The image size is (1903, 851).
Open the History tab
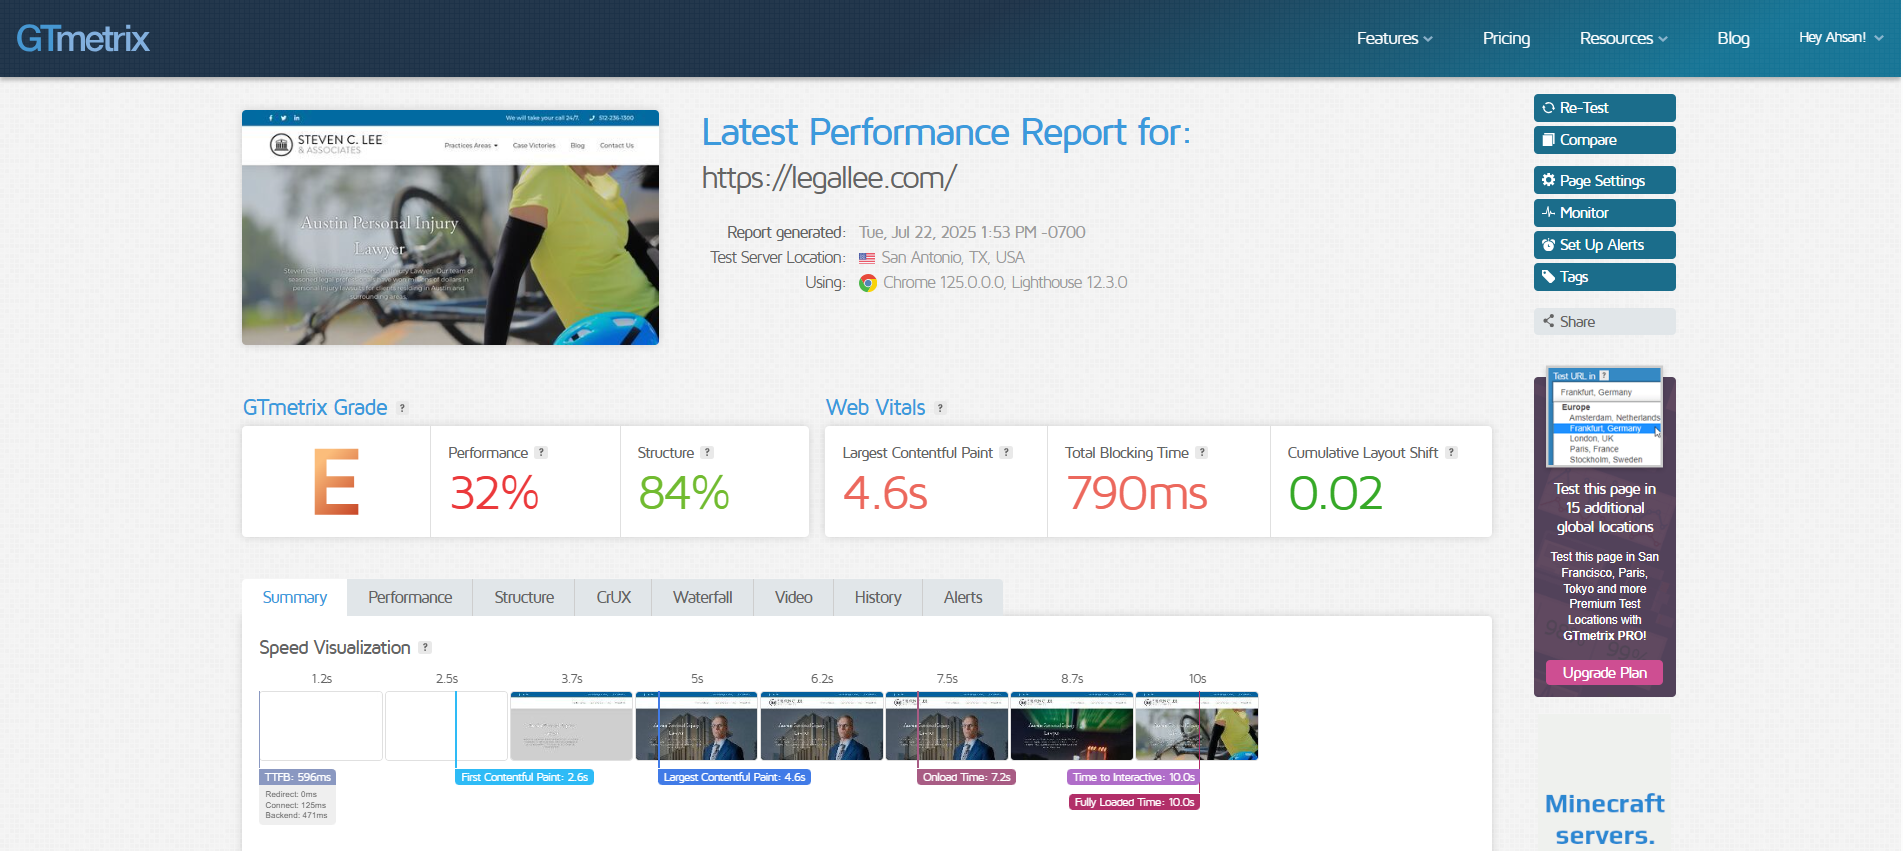click(x=878, y=597)
